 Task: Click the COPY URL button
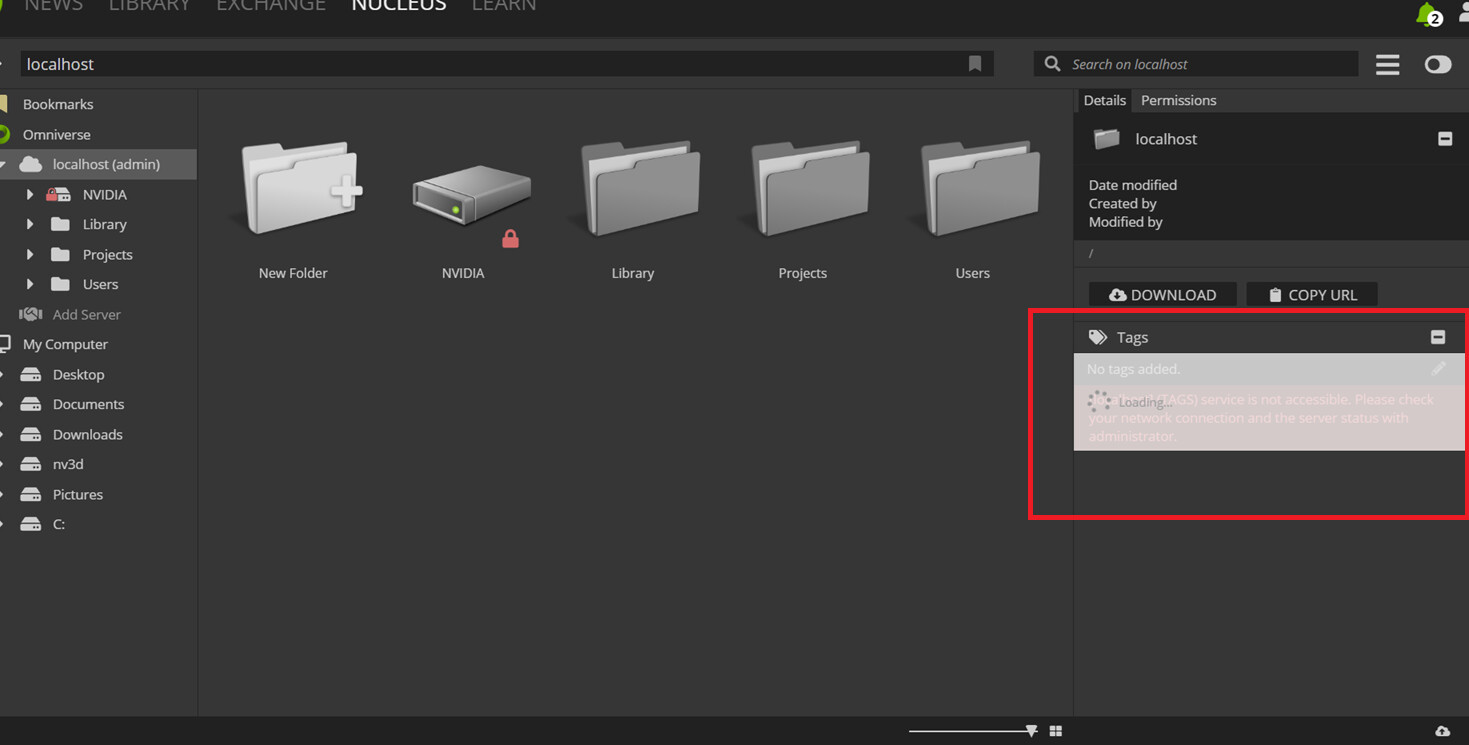[x=1311, y=294]
